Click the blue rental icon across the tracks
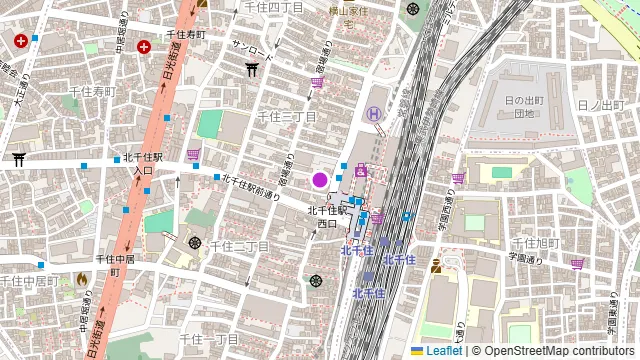The width and height of the screenshot is (640, 360). (x=408, y=216)
